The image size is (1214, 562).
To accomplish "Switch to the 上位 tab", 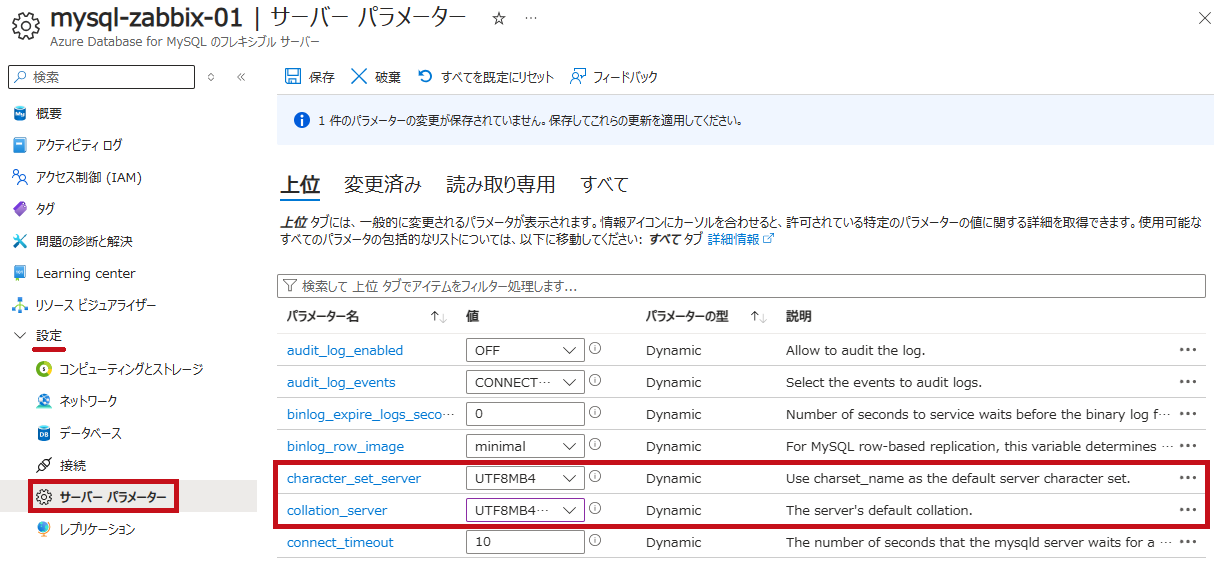I will coord(300,185).
